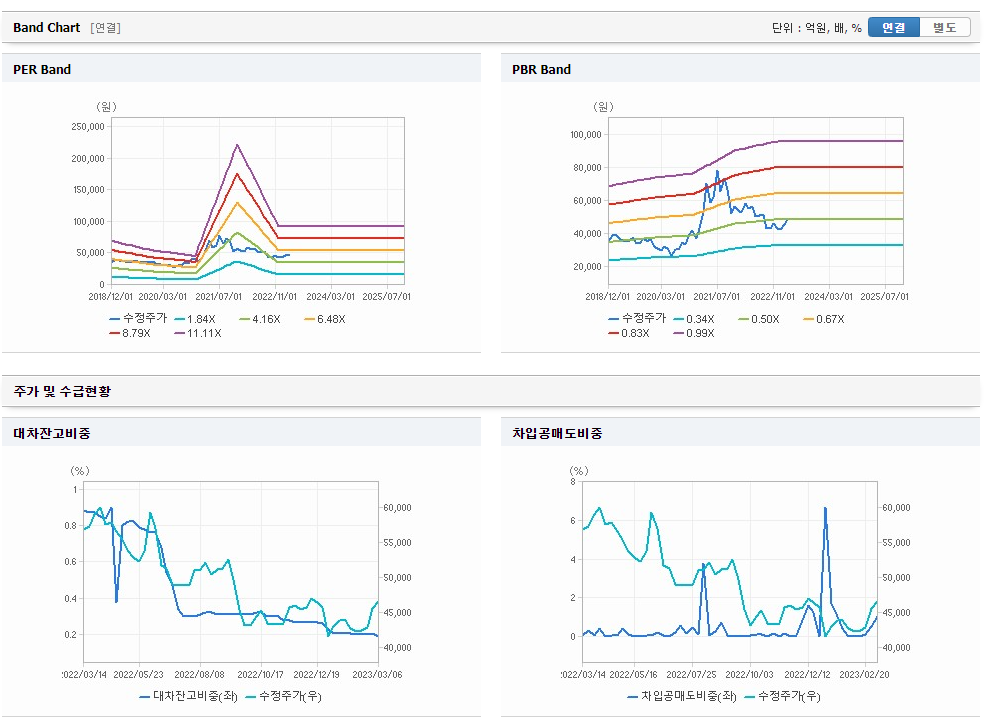Viewport: 993px width, 723px height.
Task: Click the 2023/02/20 date in 차입공매도비중 chart
Action: pyautogui.click(x=864, y=675)
